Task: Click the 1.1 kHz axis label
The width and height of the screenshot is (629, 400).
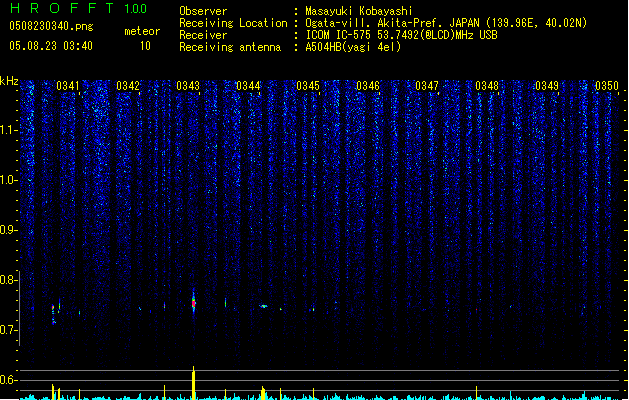Action: (x=7, y=130)
